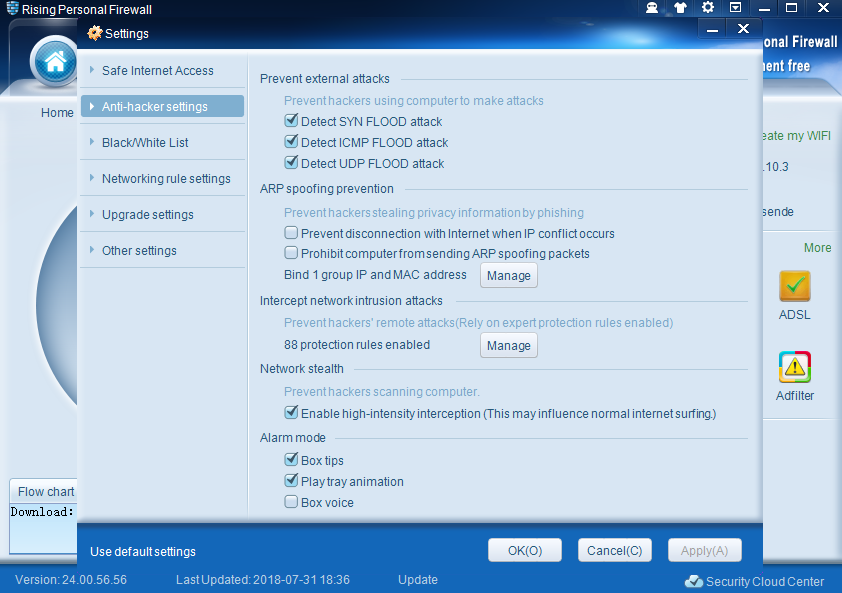This screenshot has height=593, width=842.
Task: Click Manage for IP and MAC binding
Action: [x=509, y=276]
